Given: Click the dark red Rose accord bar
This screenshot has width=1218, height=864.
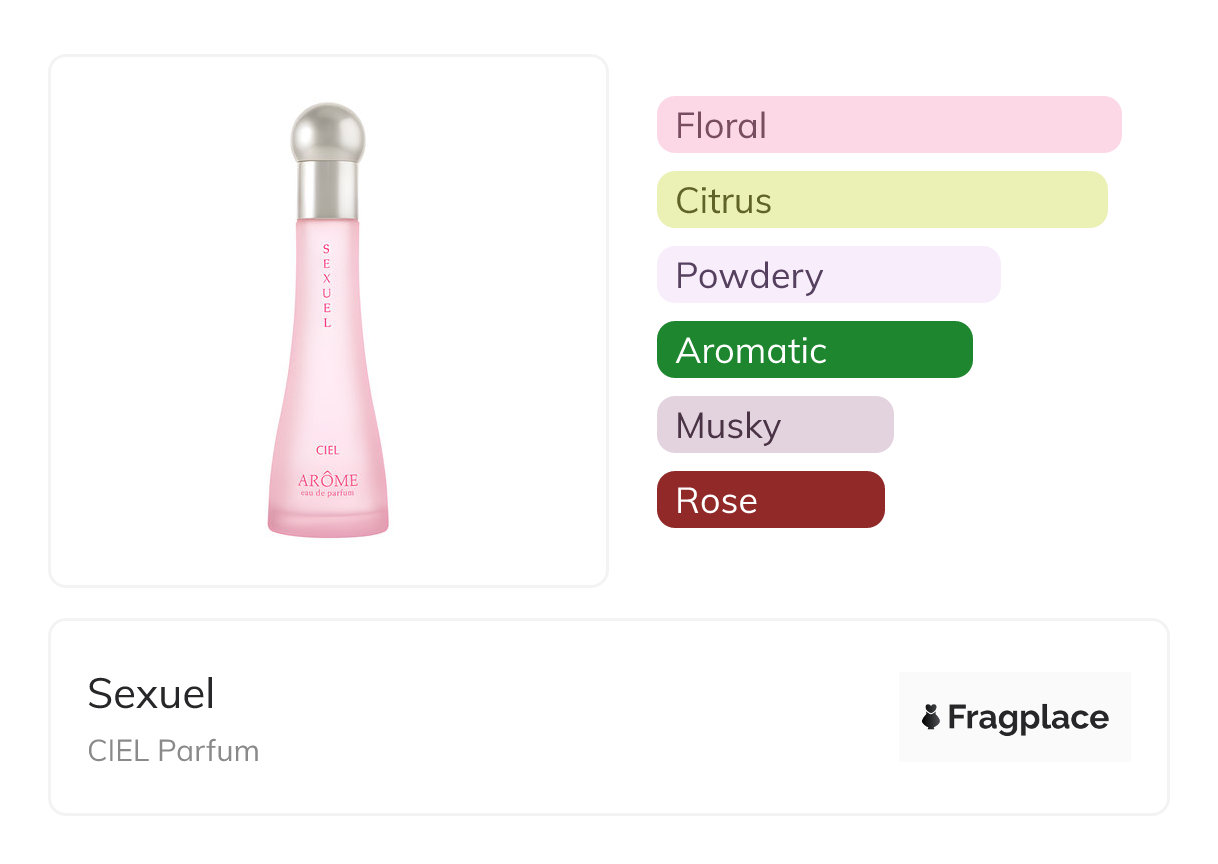Looking at the screenshot, I should [770, 500].
